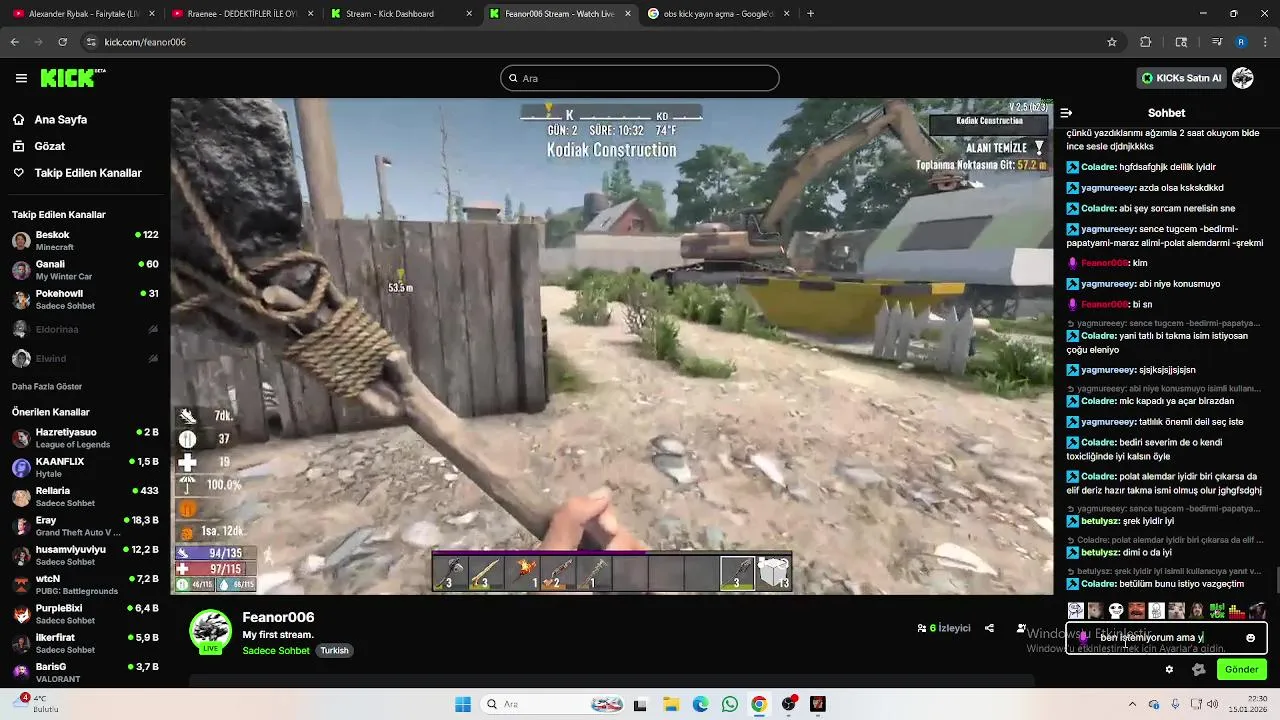The width and height of the screenshot is (1280, 720).
Task: Open the Sadece Sohbet category link under Feanor006
Action: [x=276, y=651]
